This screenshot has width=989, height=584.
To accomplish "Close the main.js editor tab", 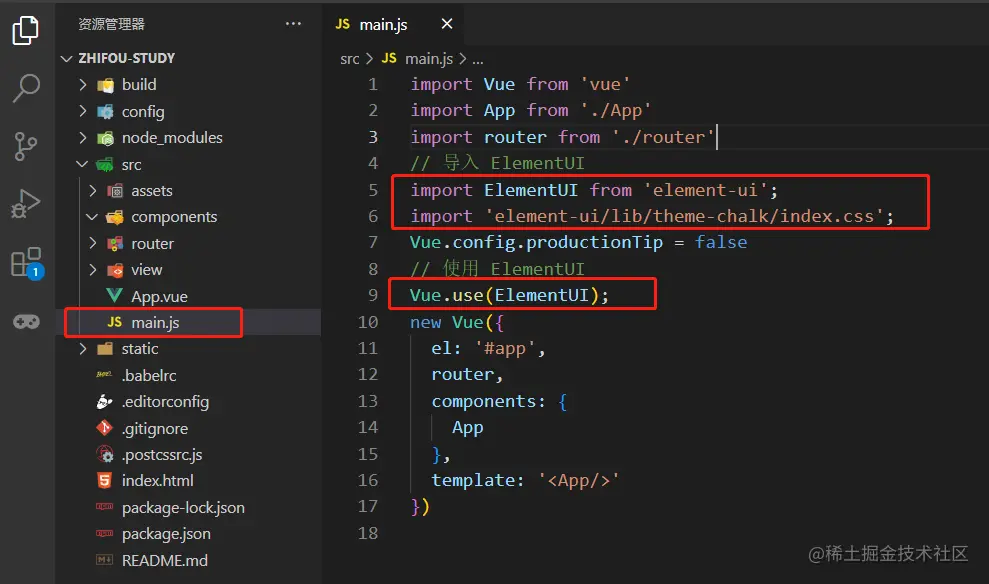I will [x=447, y=24].
